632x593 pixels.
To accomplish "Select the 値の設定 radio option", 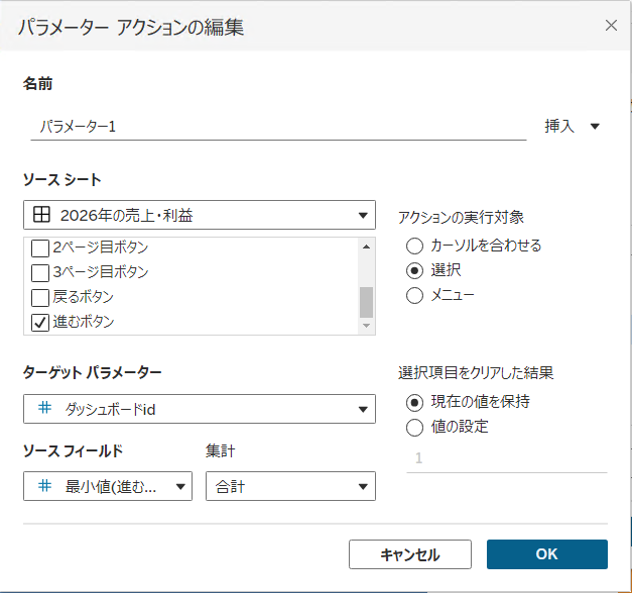I will tap(414, 428).
